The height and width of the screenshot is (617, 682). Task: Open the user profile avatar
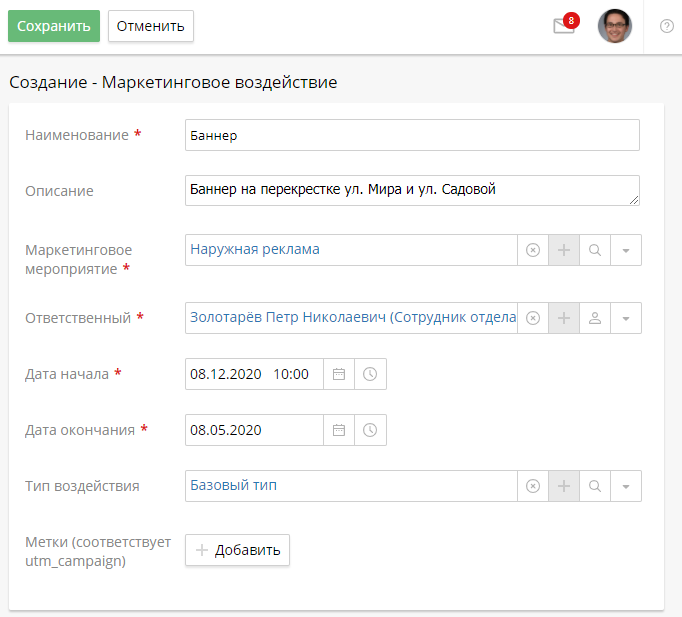615,26
